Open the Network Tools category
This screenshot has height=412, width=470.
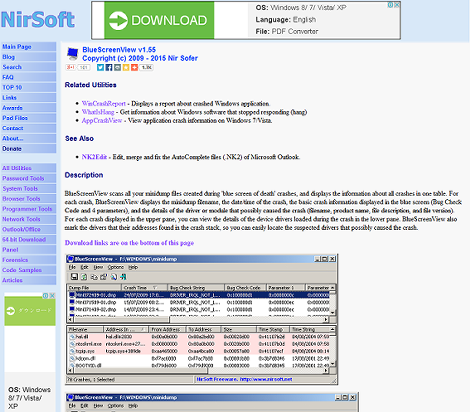click(28, 219)
